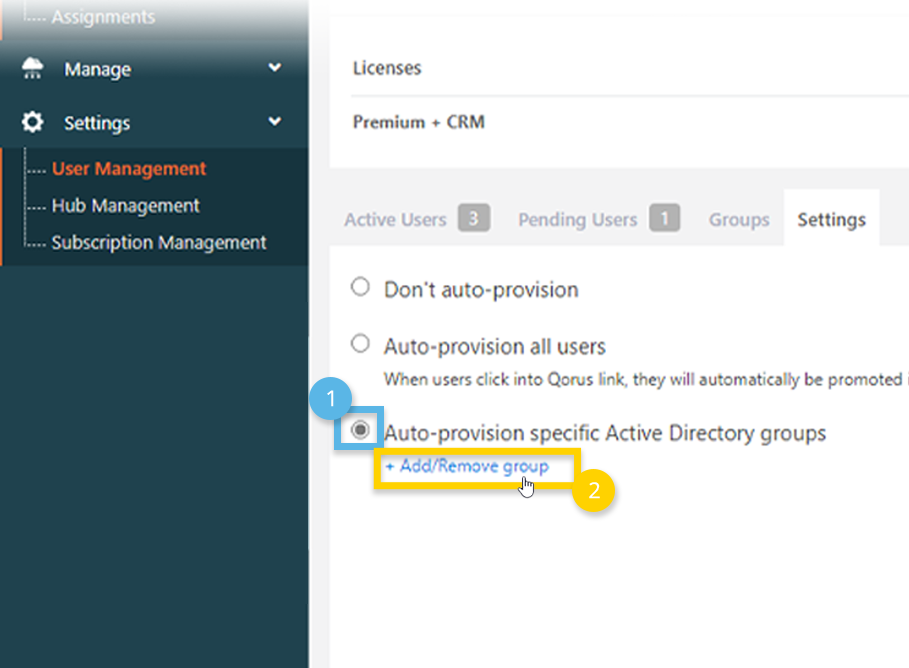Click the Pending Users count badge
Viewport: 909px width, 668px height.
(x=664, y=218)
